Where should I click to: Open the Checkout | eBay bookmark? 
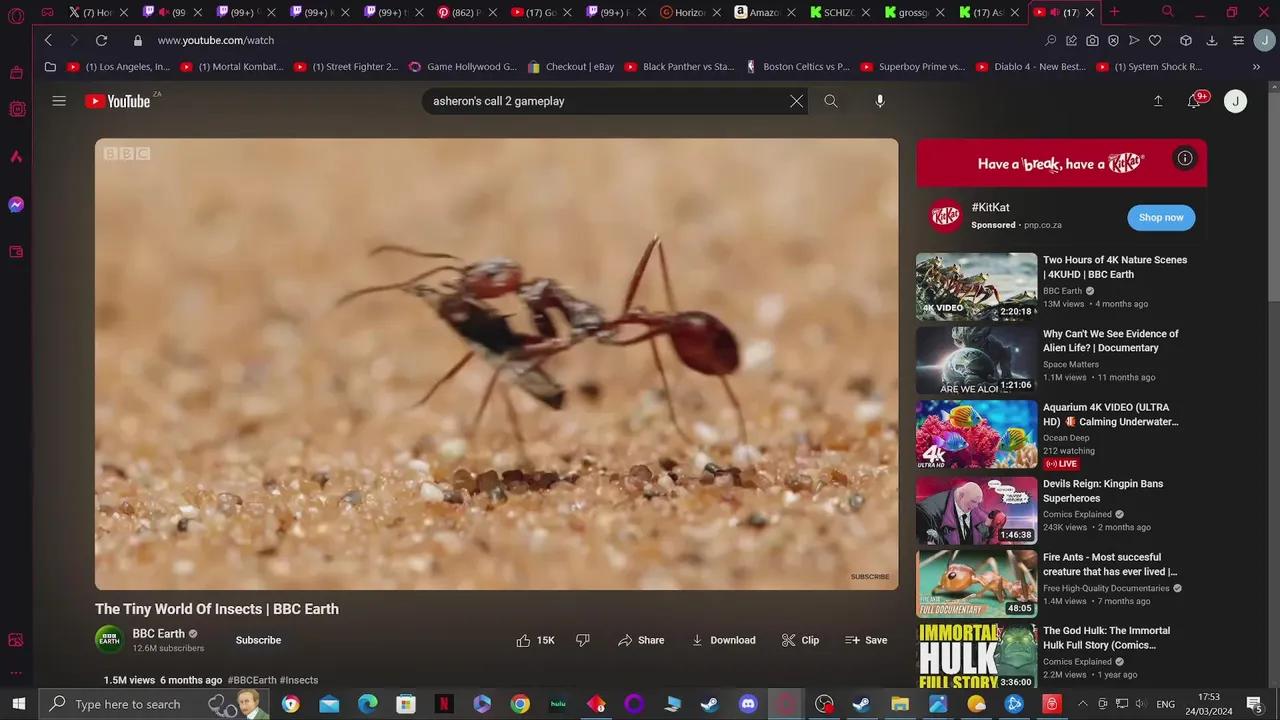point(571,67)
